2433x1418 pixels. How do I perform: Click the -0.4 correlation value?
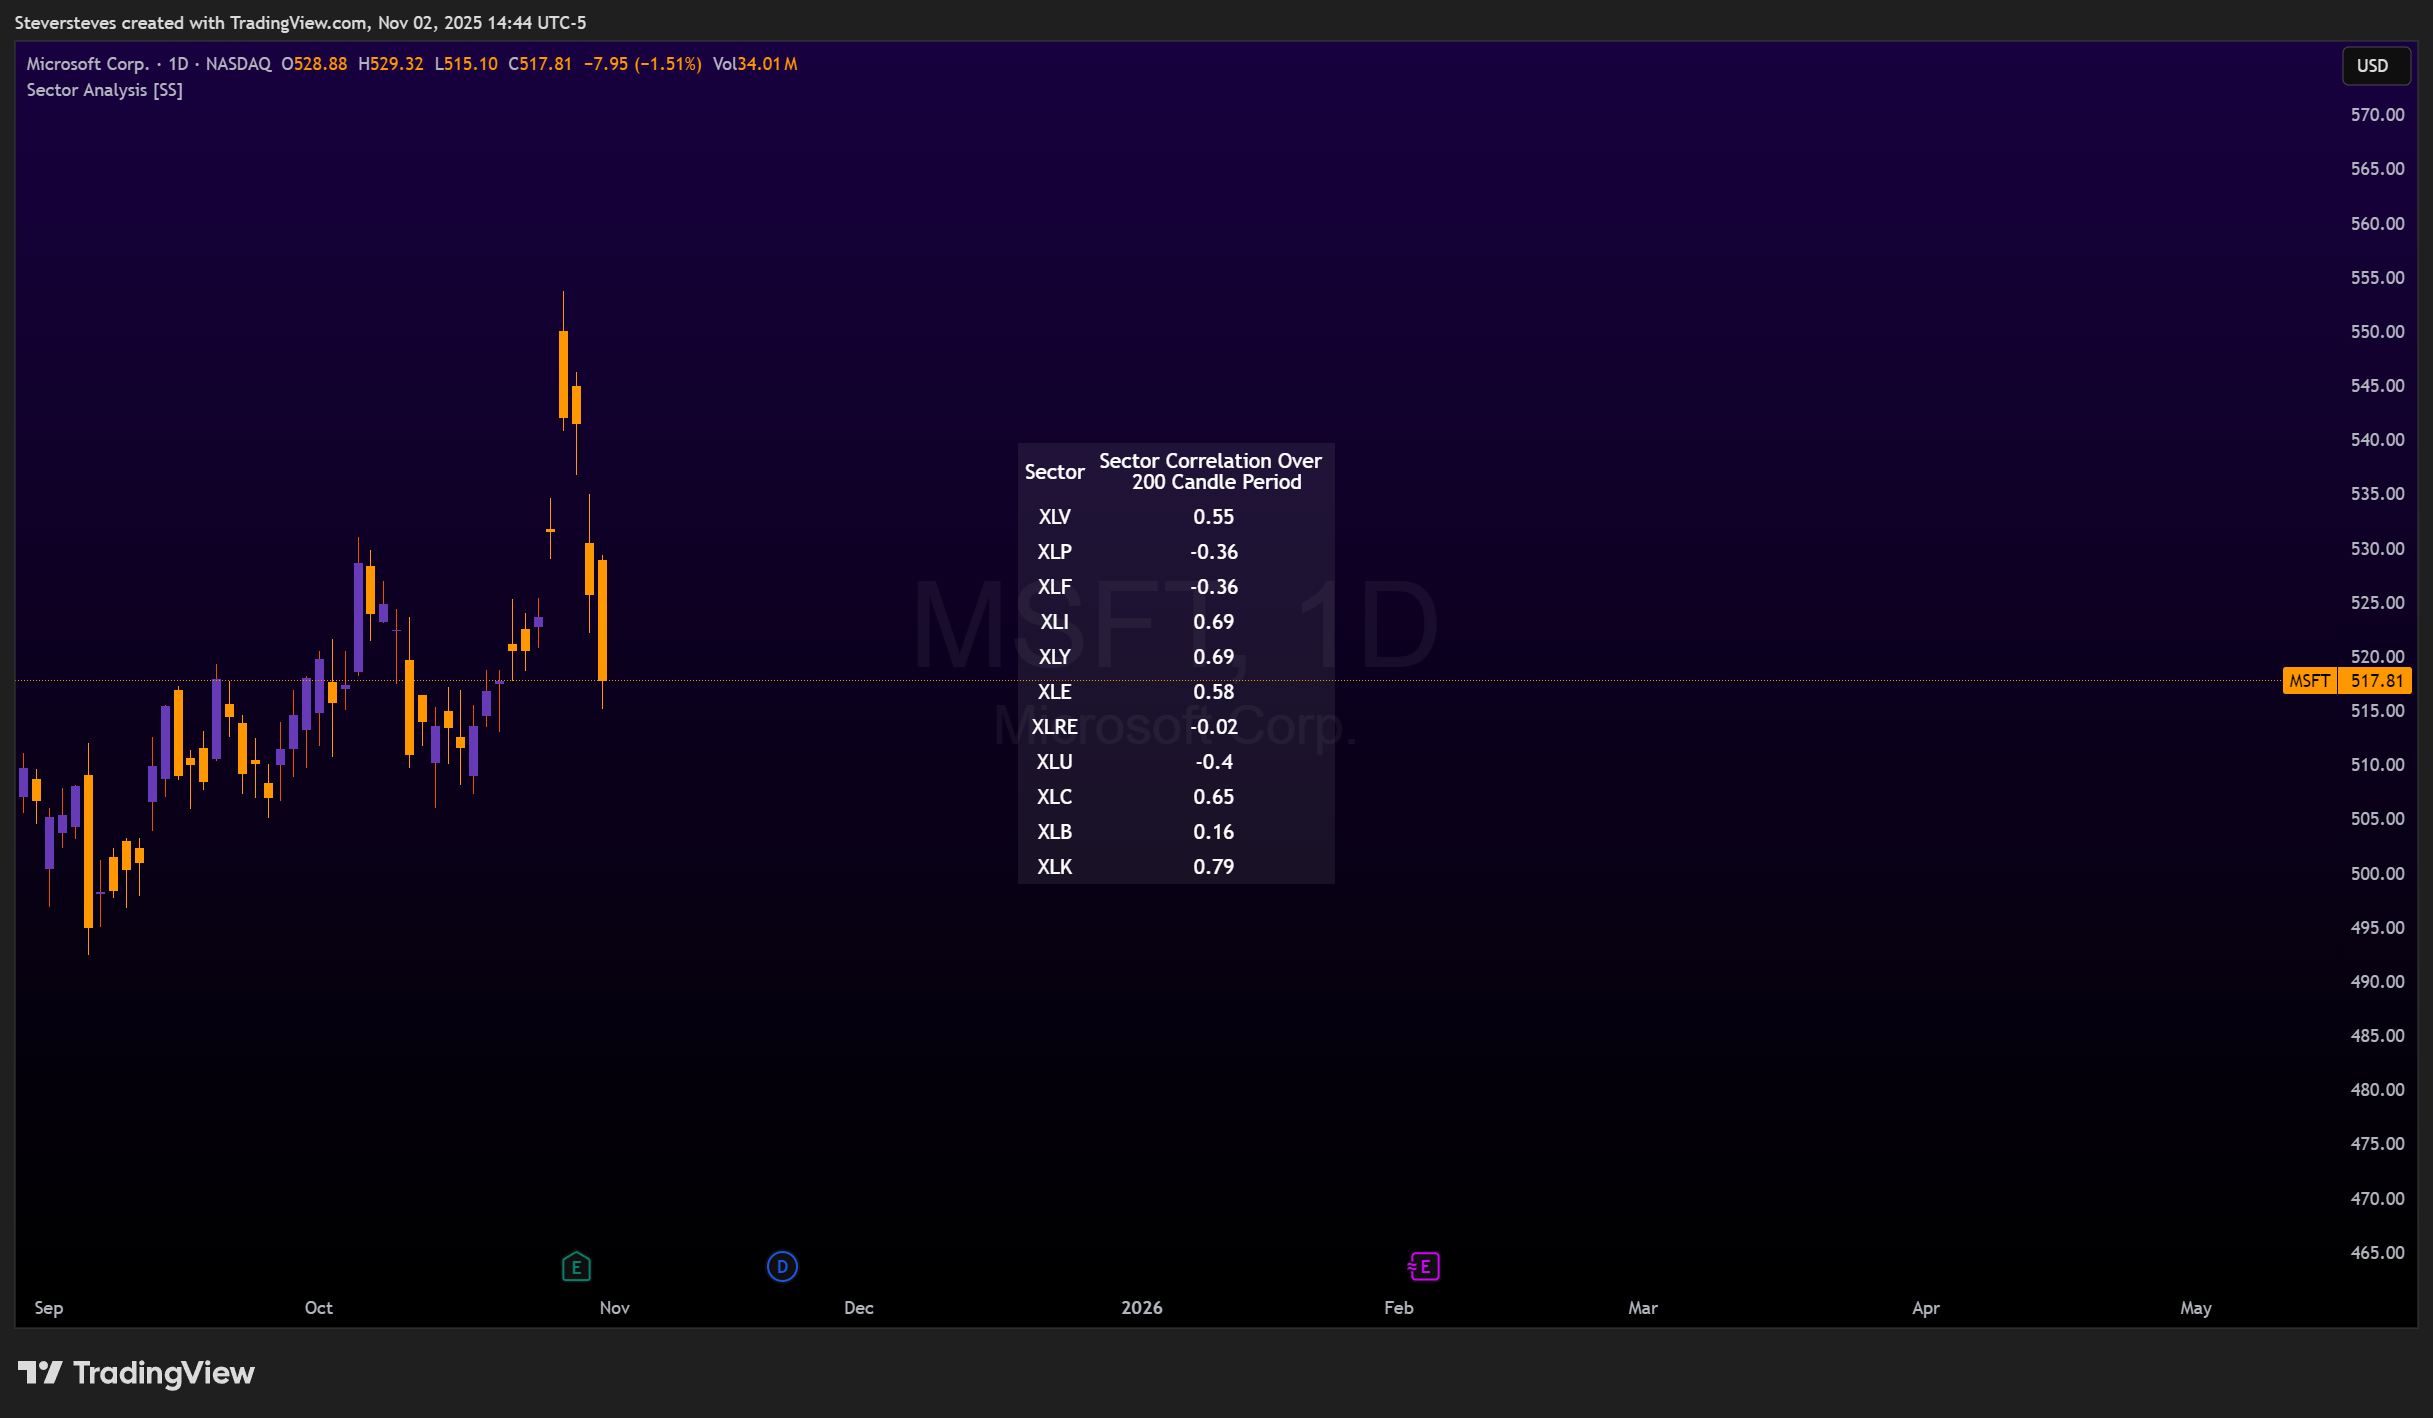1214,762
